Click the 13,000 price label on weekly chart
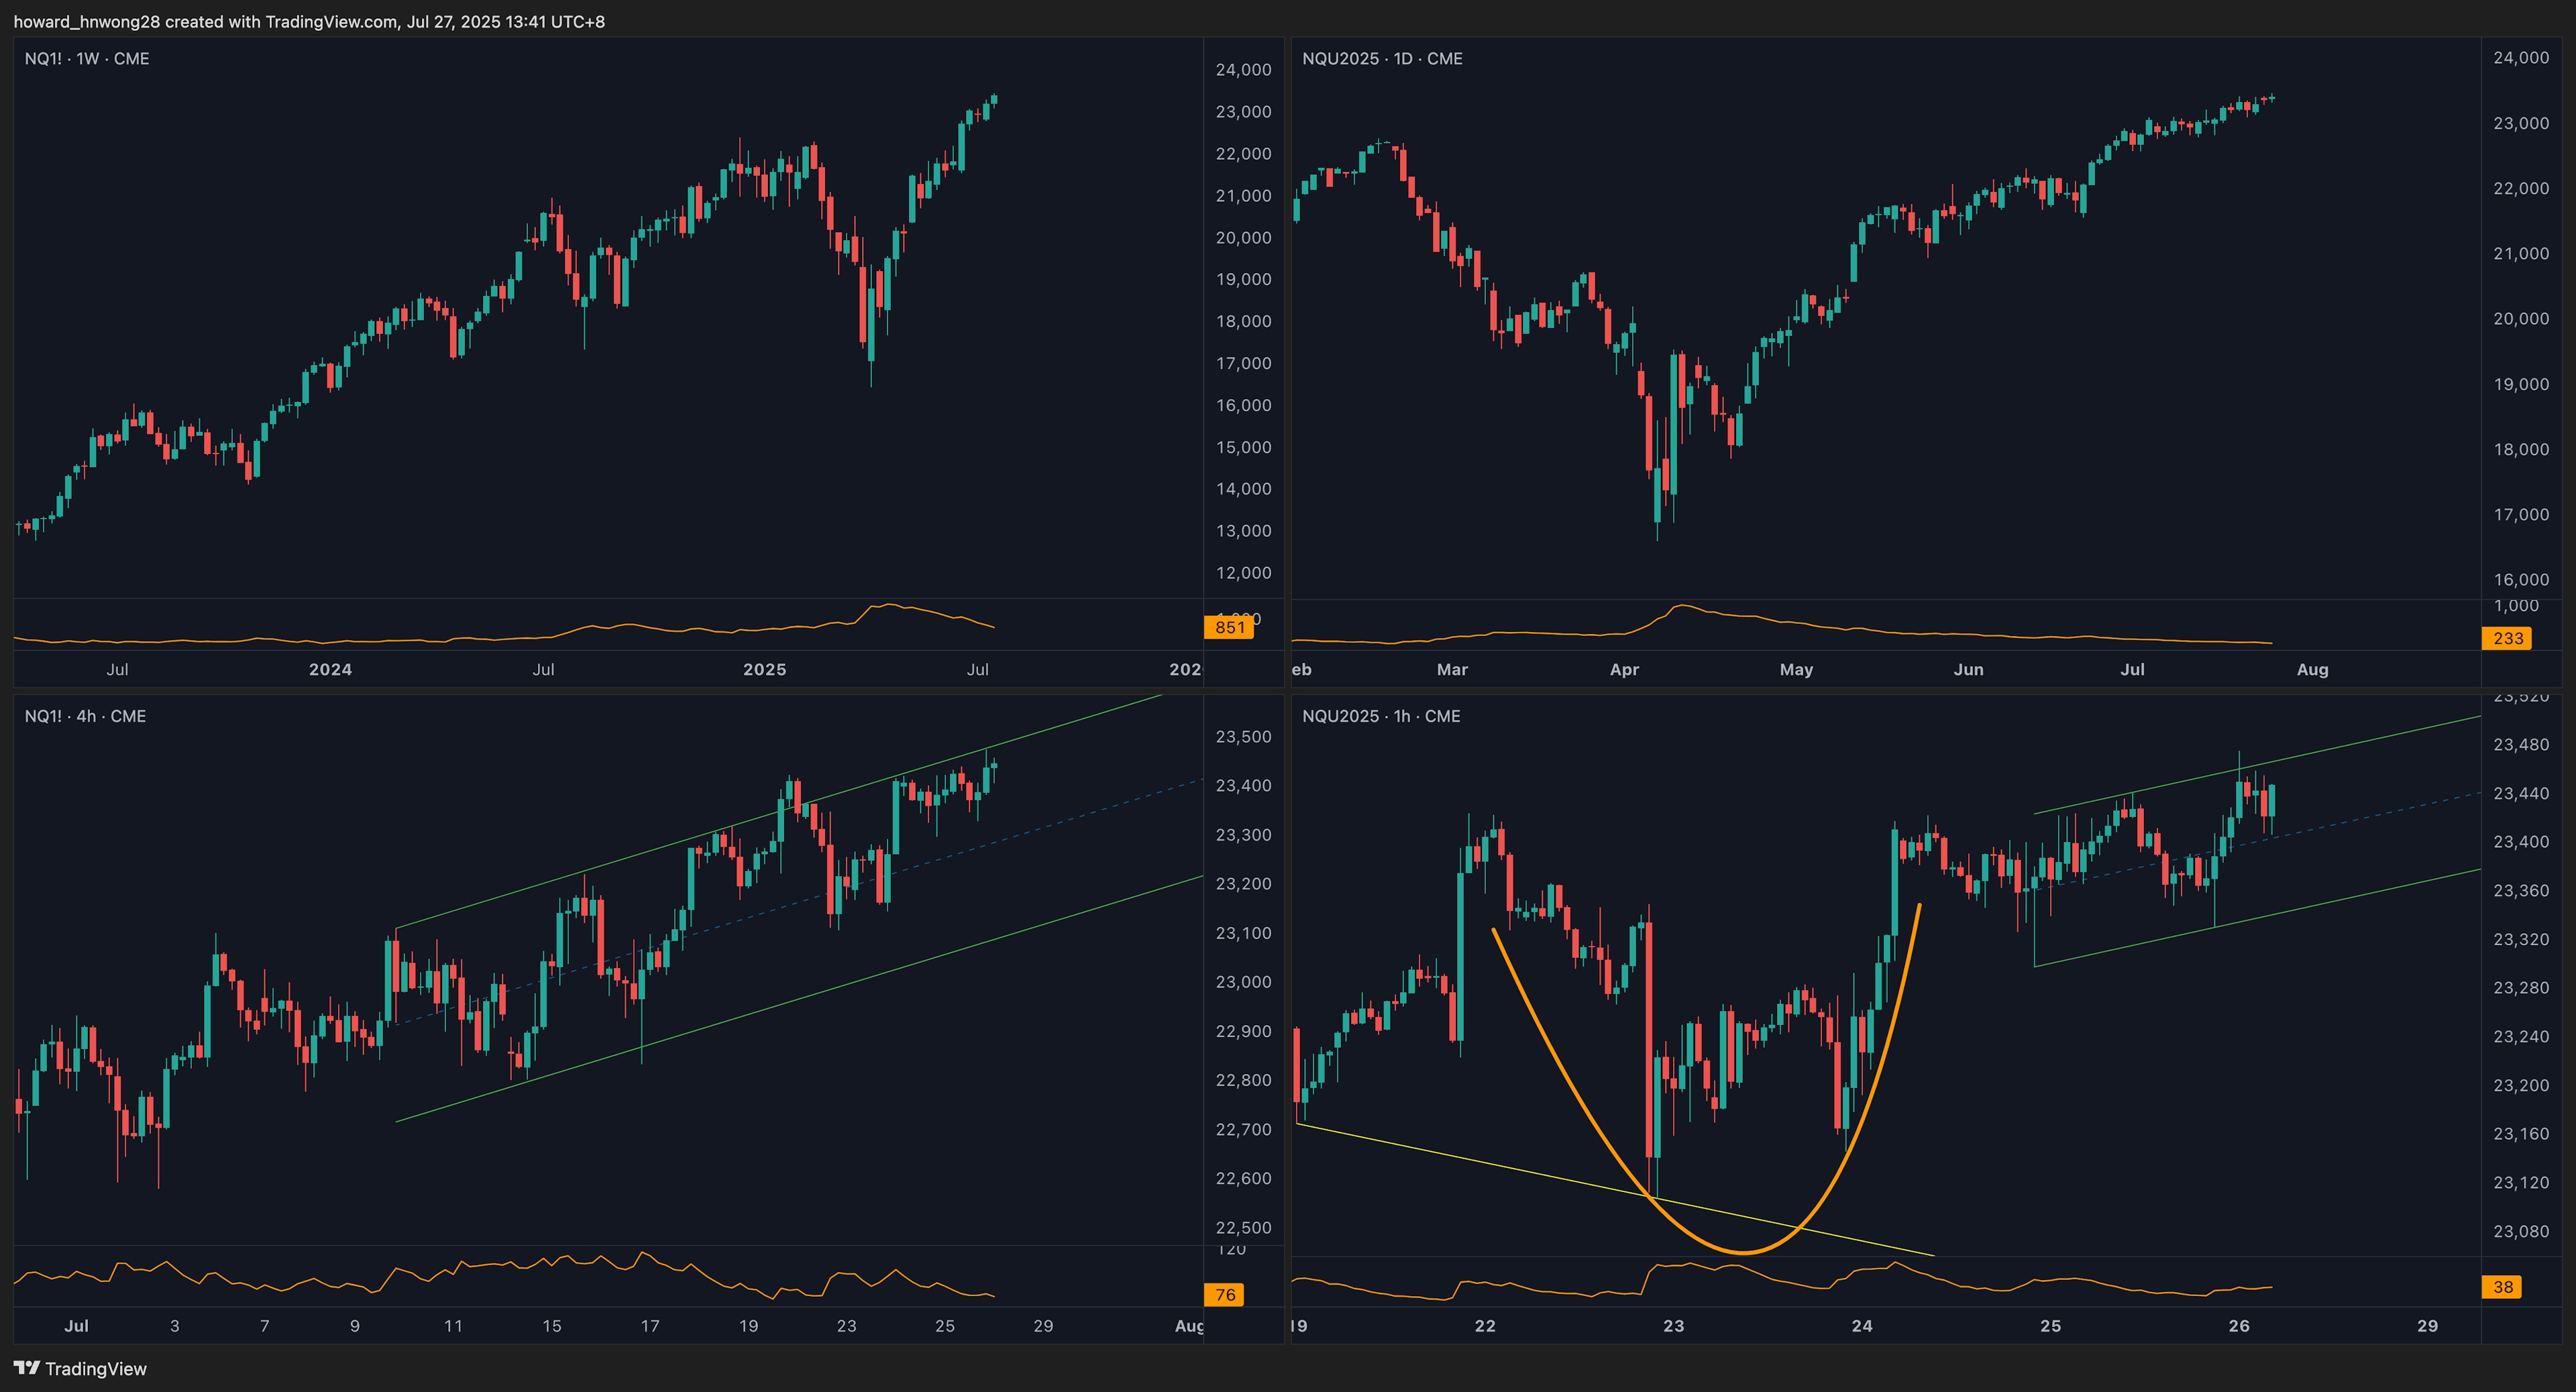2576x1392 pixels. tap(1243, 531)
